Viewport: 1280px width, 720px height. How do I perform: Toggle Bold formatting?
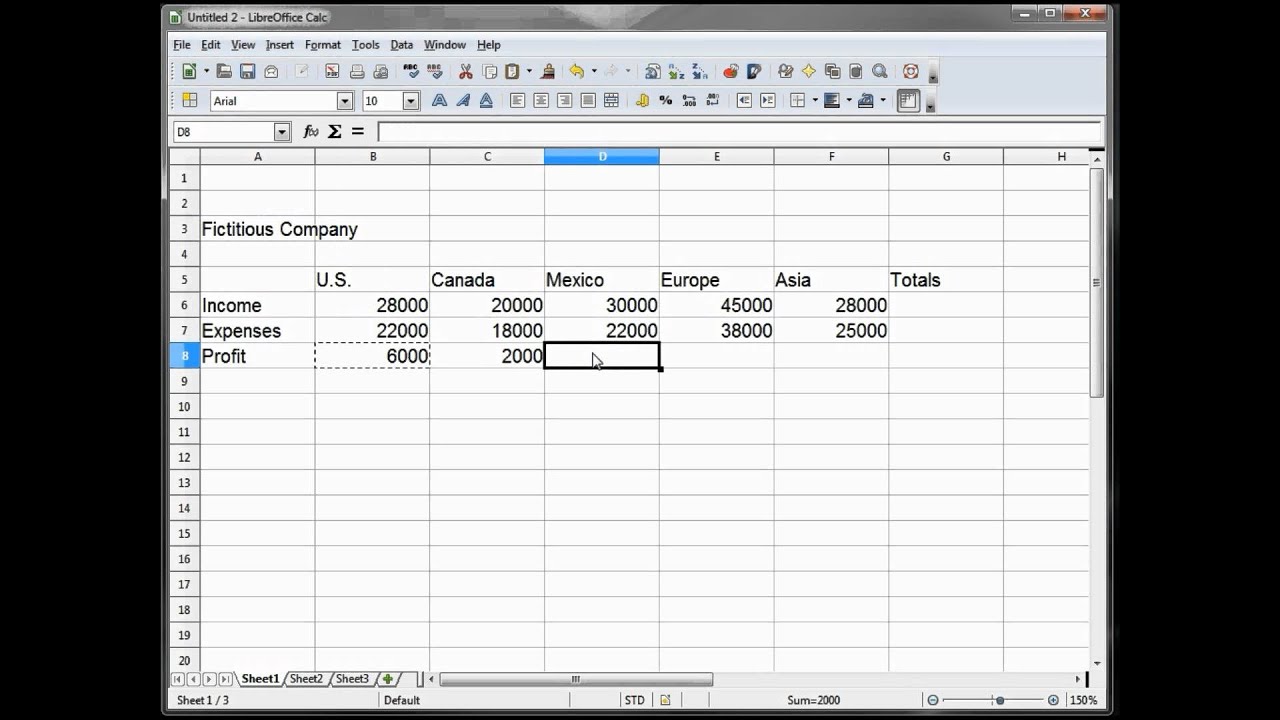tap(439, 101)
